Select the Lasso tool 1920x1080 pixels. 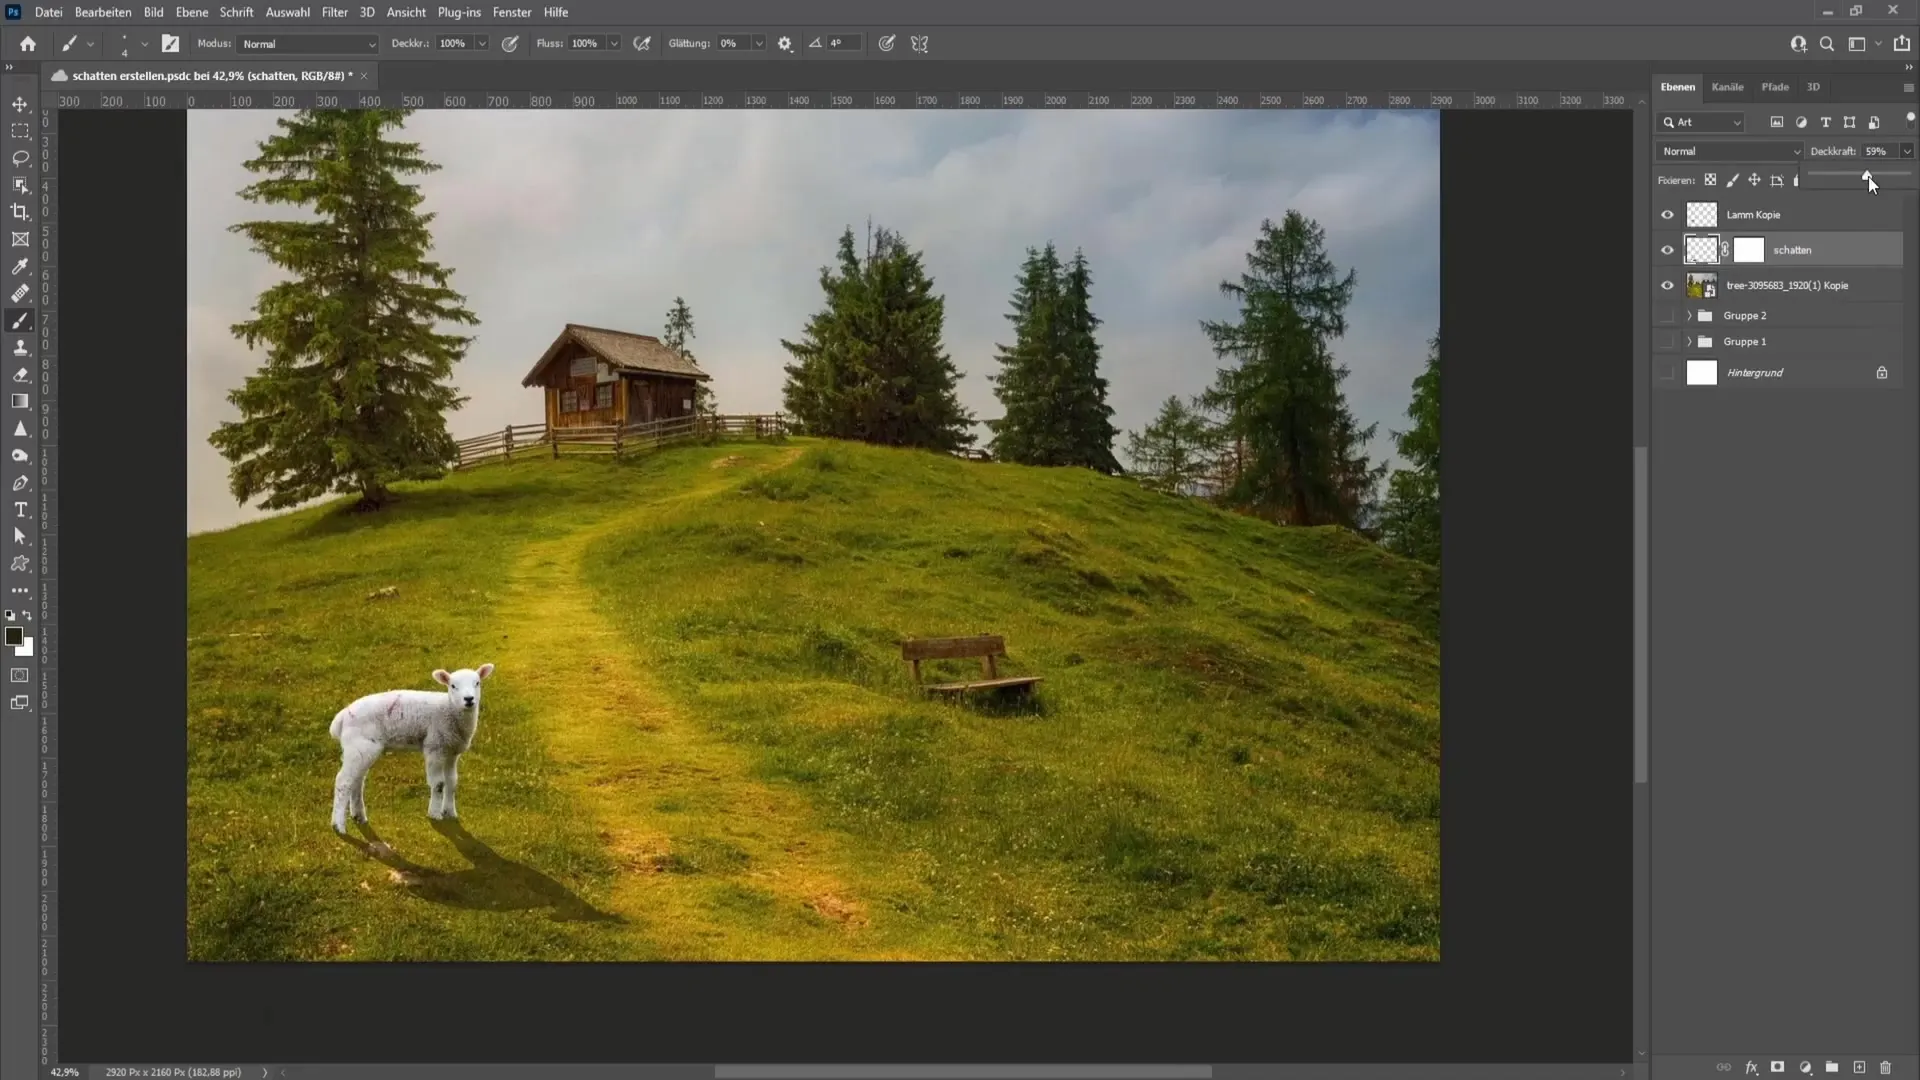click(x=20, y=157)
